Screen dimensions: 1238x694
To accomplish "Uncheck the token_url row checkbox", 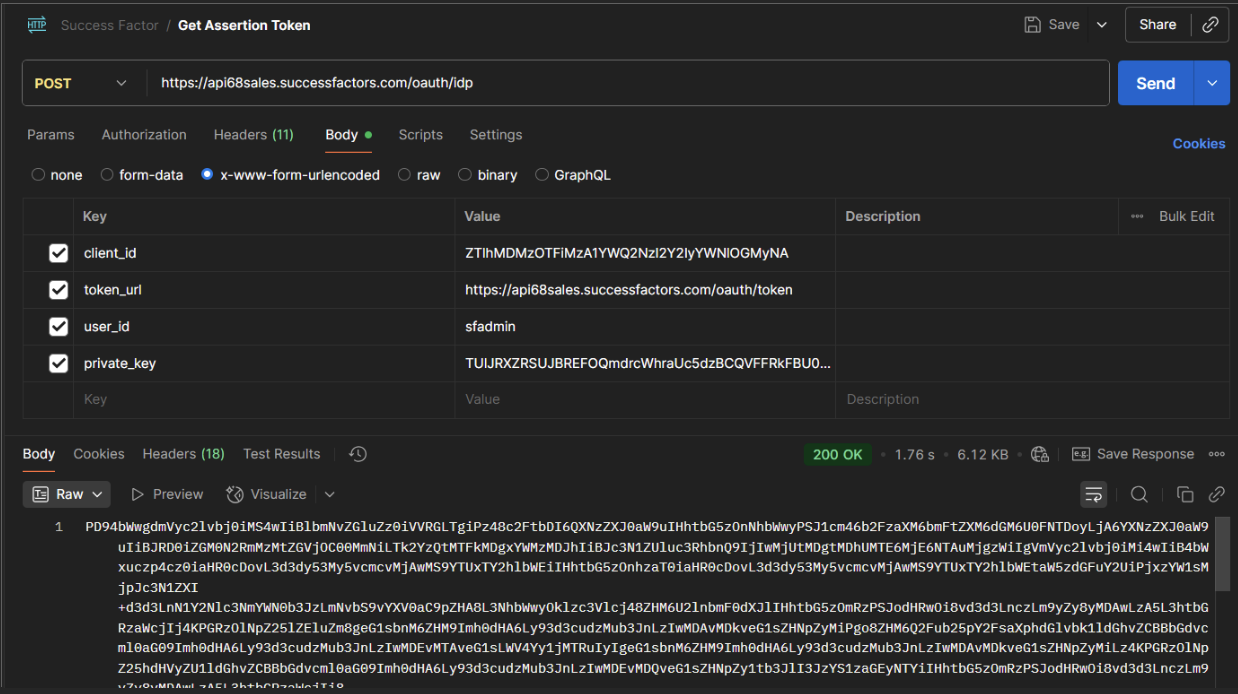I will point(59,290).
